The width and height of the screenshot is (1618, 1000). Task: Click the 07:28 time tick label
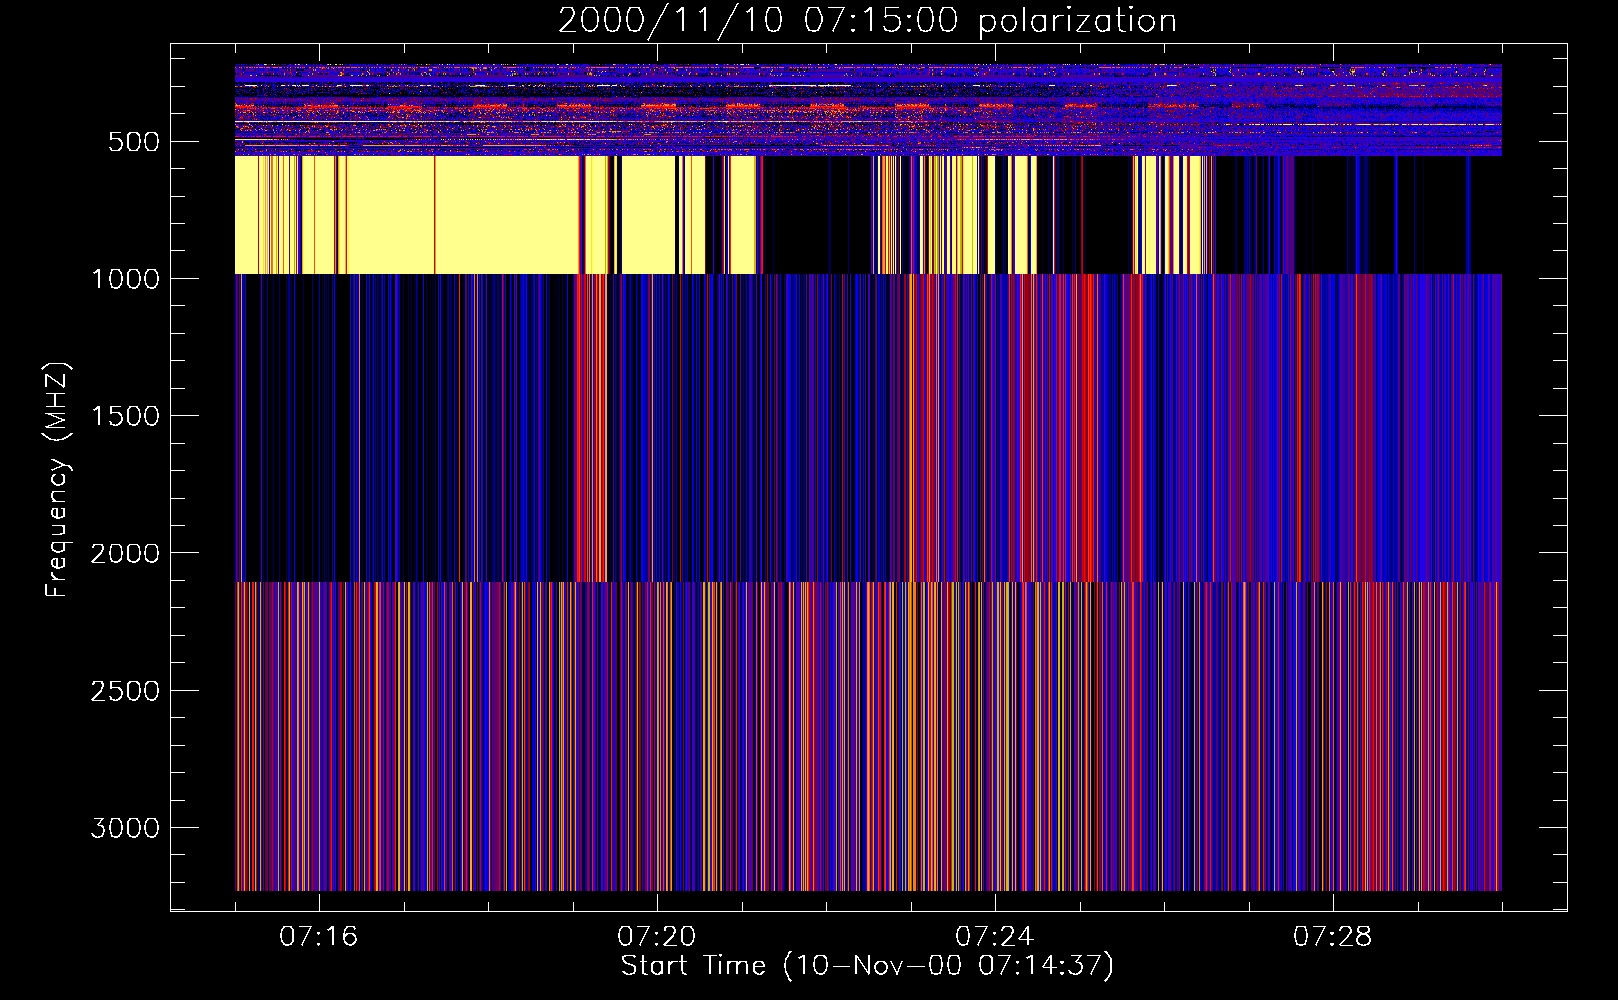tap(1332, 937)
